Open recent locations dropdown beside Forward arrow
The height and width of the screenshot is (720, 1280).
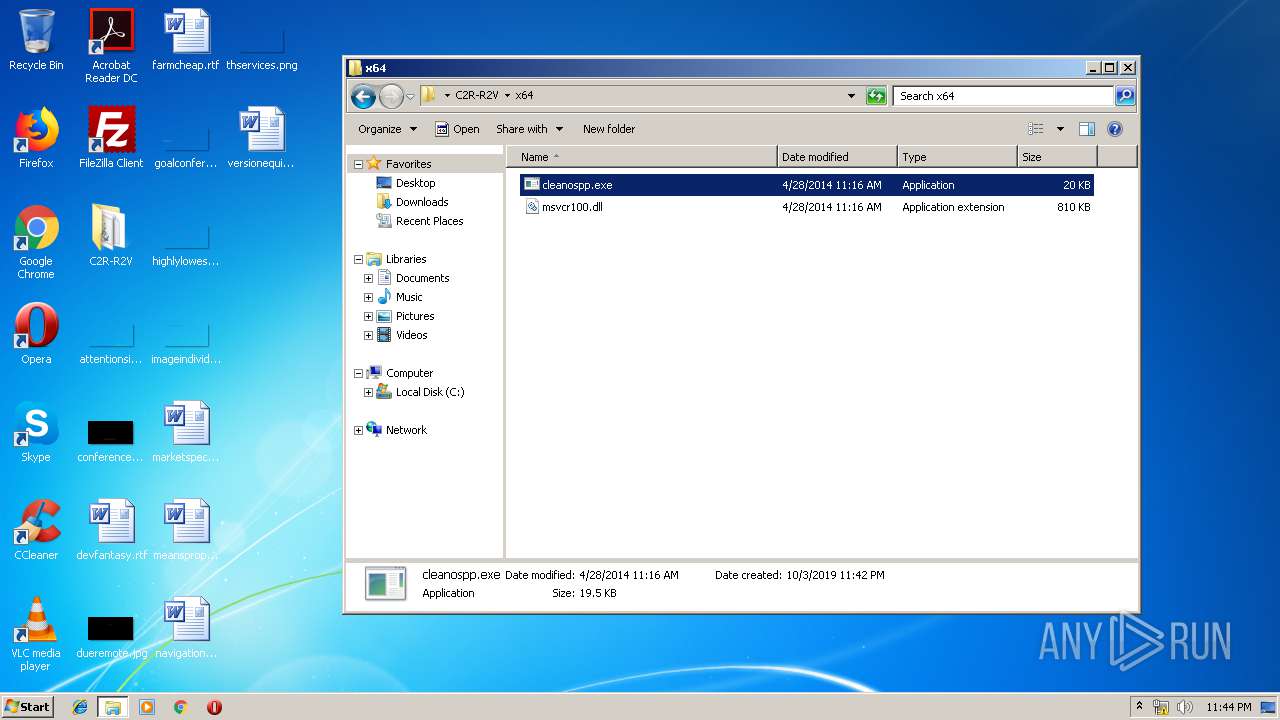pos(410,97)
